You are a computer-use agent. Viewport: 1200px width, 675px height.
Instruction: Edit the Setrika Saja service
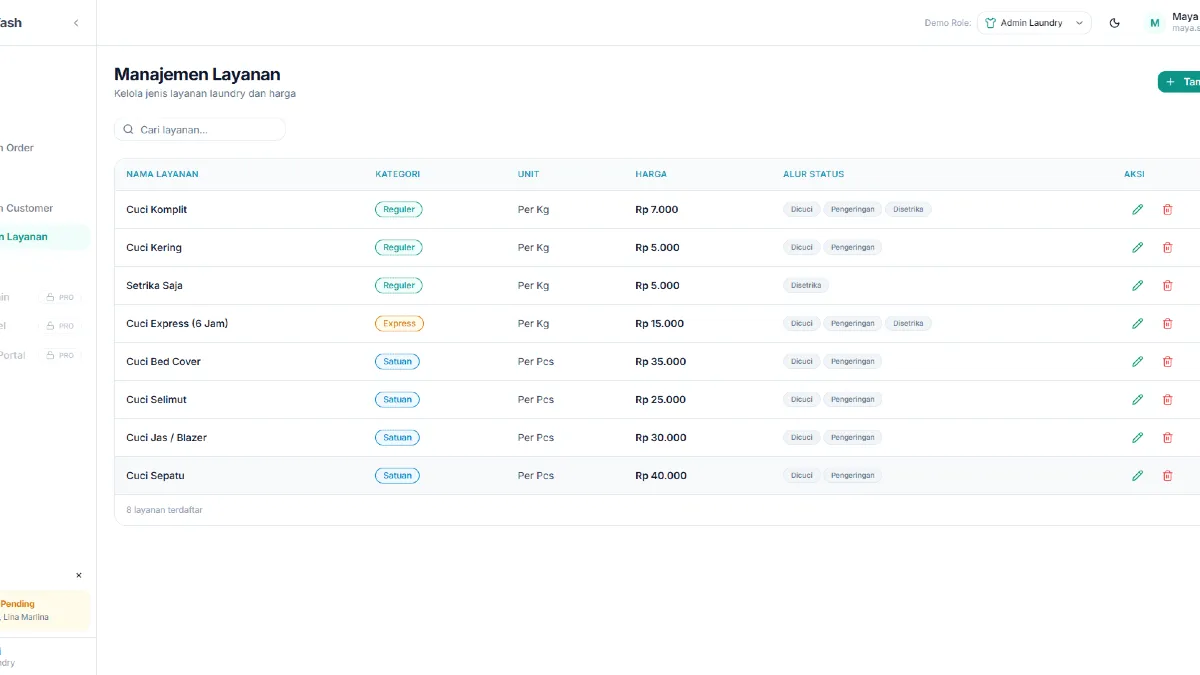tap(1137, 285)
